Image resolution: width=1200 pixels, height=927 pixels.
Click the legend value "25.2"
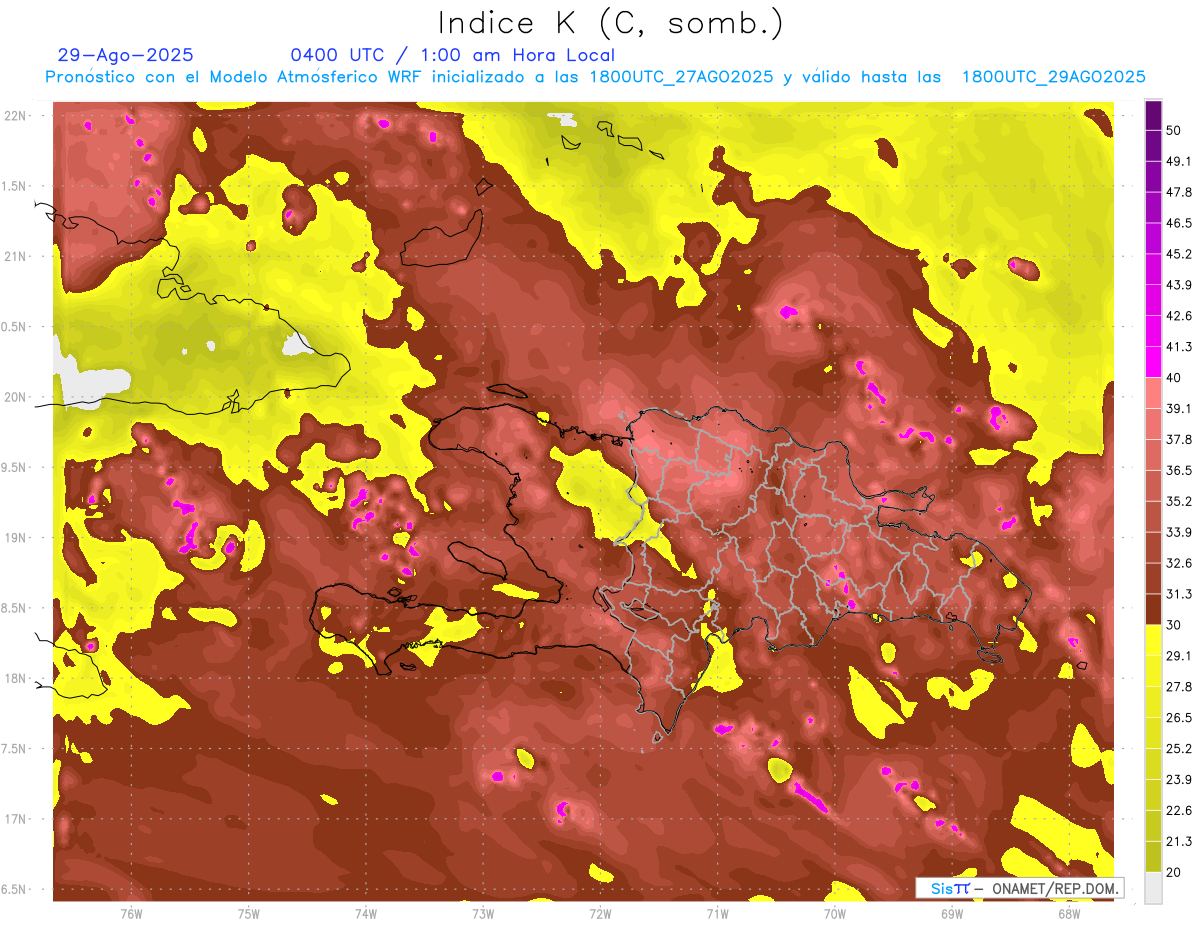pyautogui.click(x=1178, y=749)
